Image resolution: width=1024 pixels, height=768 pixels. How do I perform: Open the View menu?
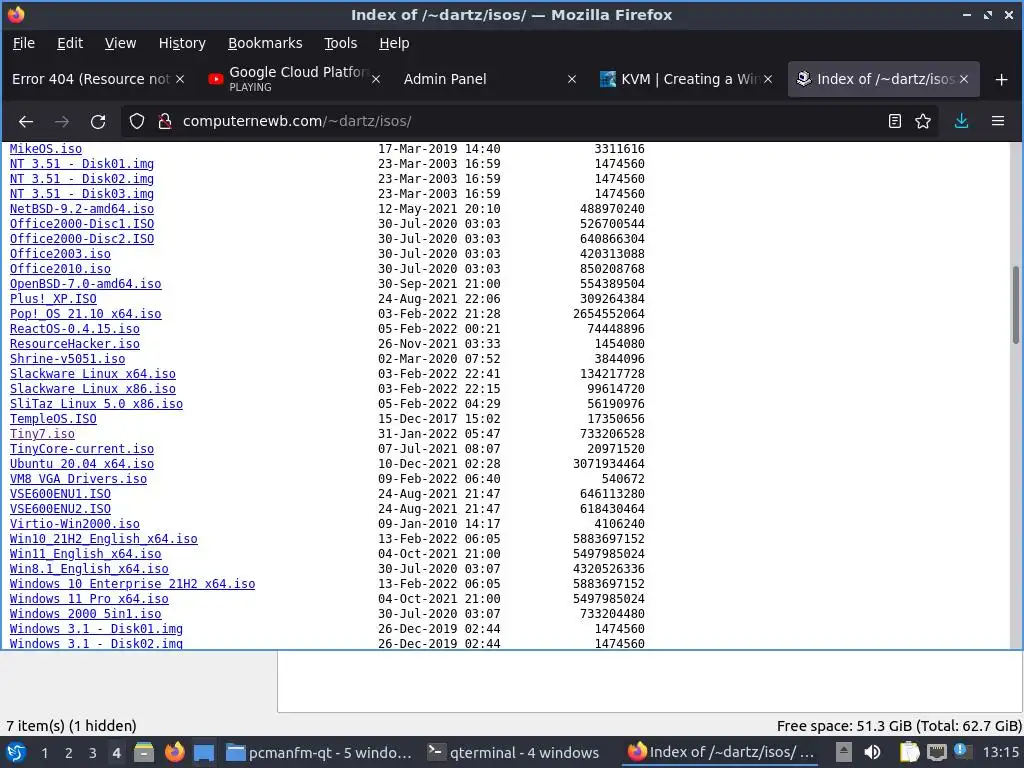120,43
